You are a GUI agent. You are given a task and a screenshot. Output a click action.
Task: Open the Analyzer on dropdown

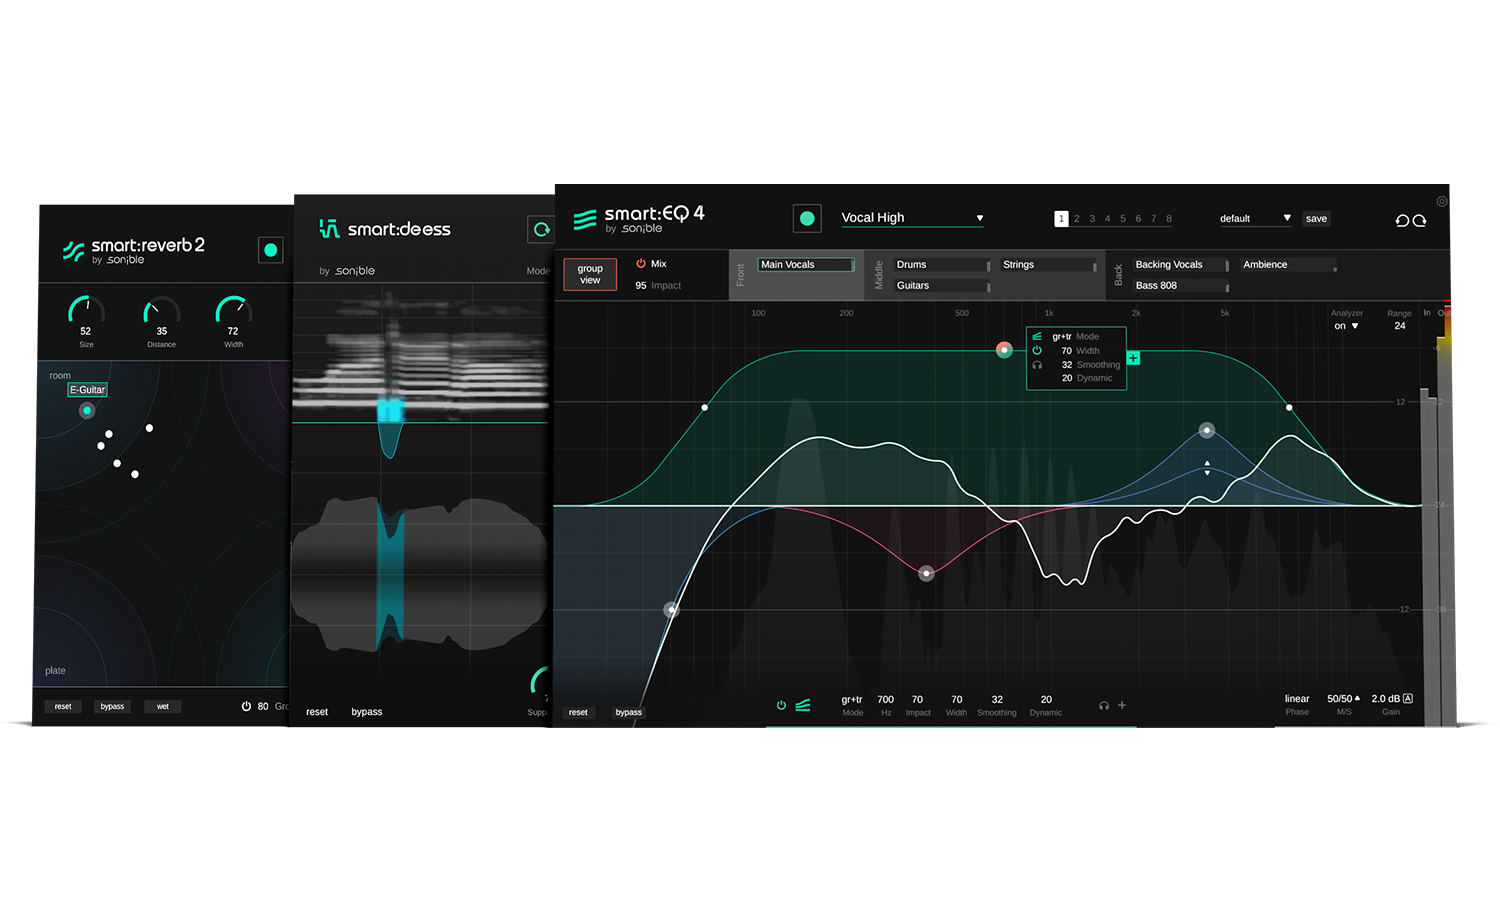pyautogui.click(x=1346, y=326)
